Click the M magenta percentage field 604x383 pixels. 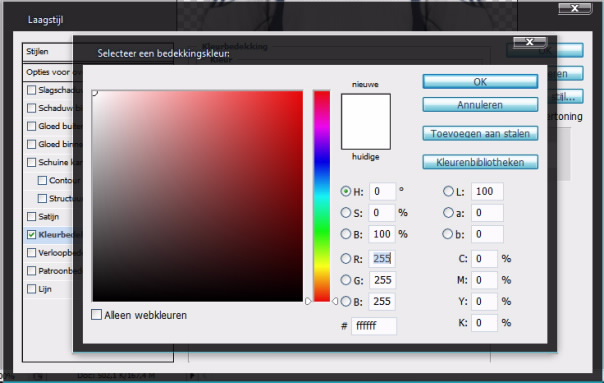click(x=484, y=280)
